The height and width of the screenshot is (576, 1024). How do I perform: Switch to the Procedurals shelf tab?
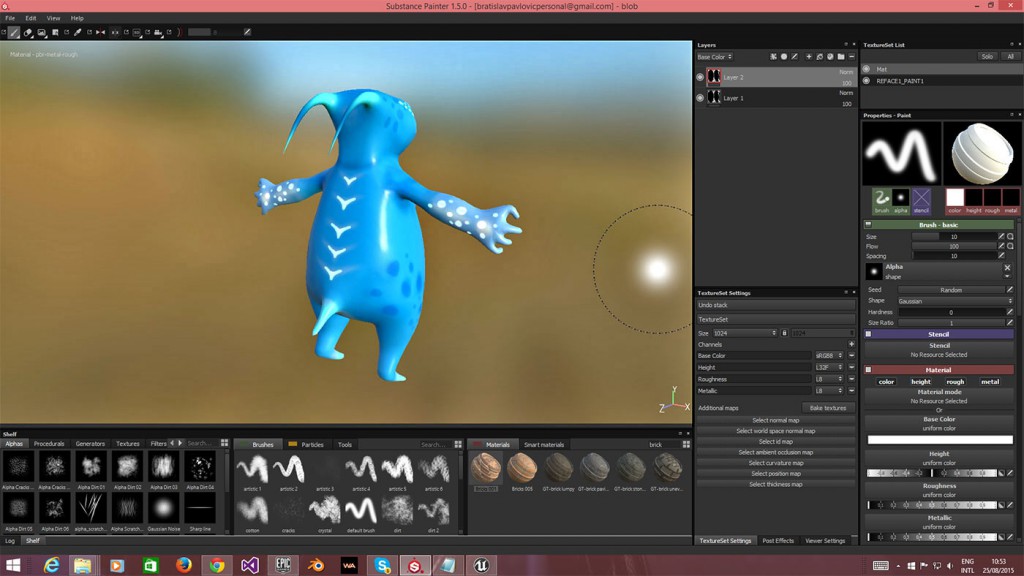tap(49, 443)
